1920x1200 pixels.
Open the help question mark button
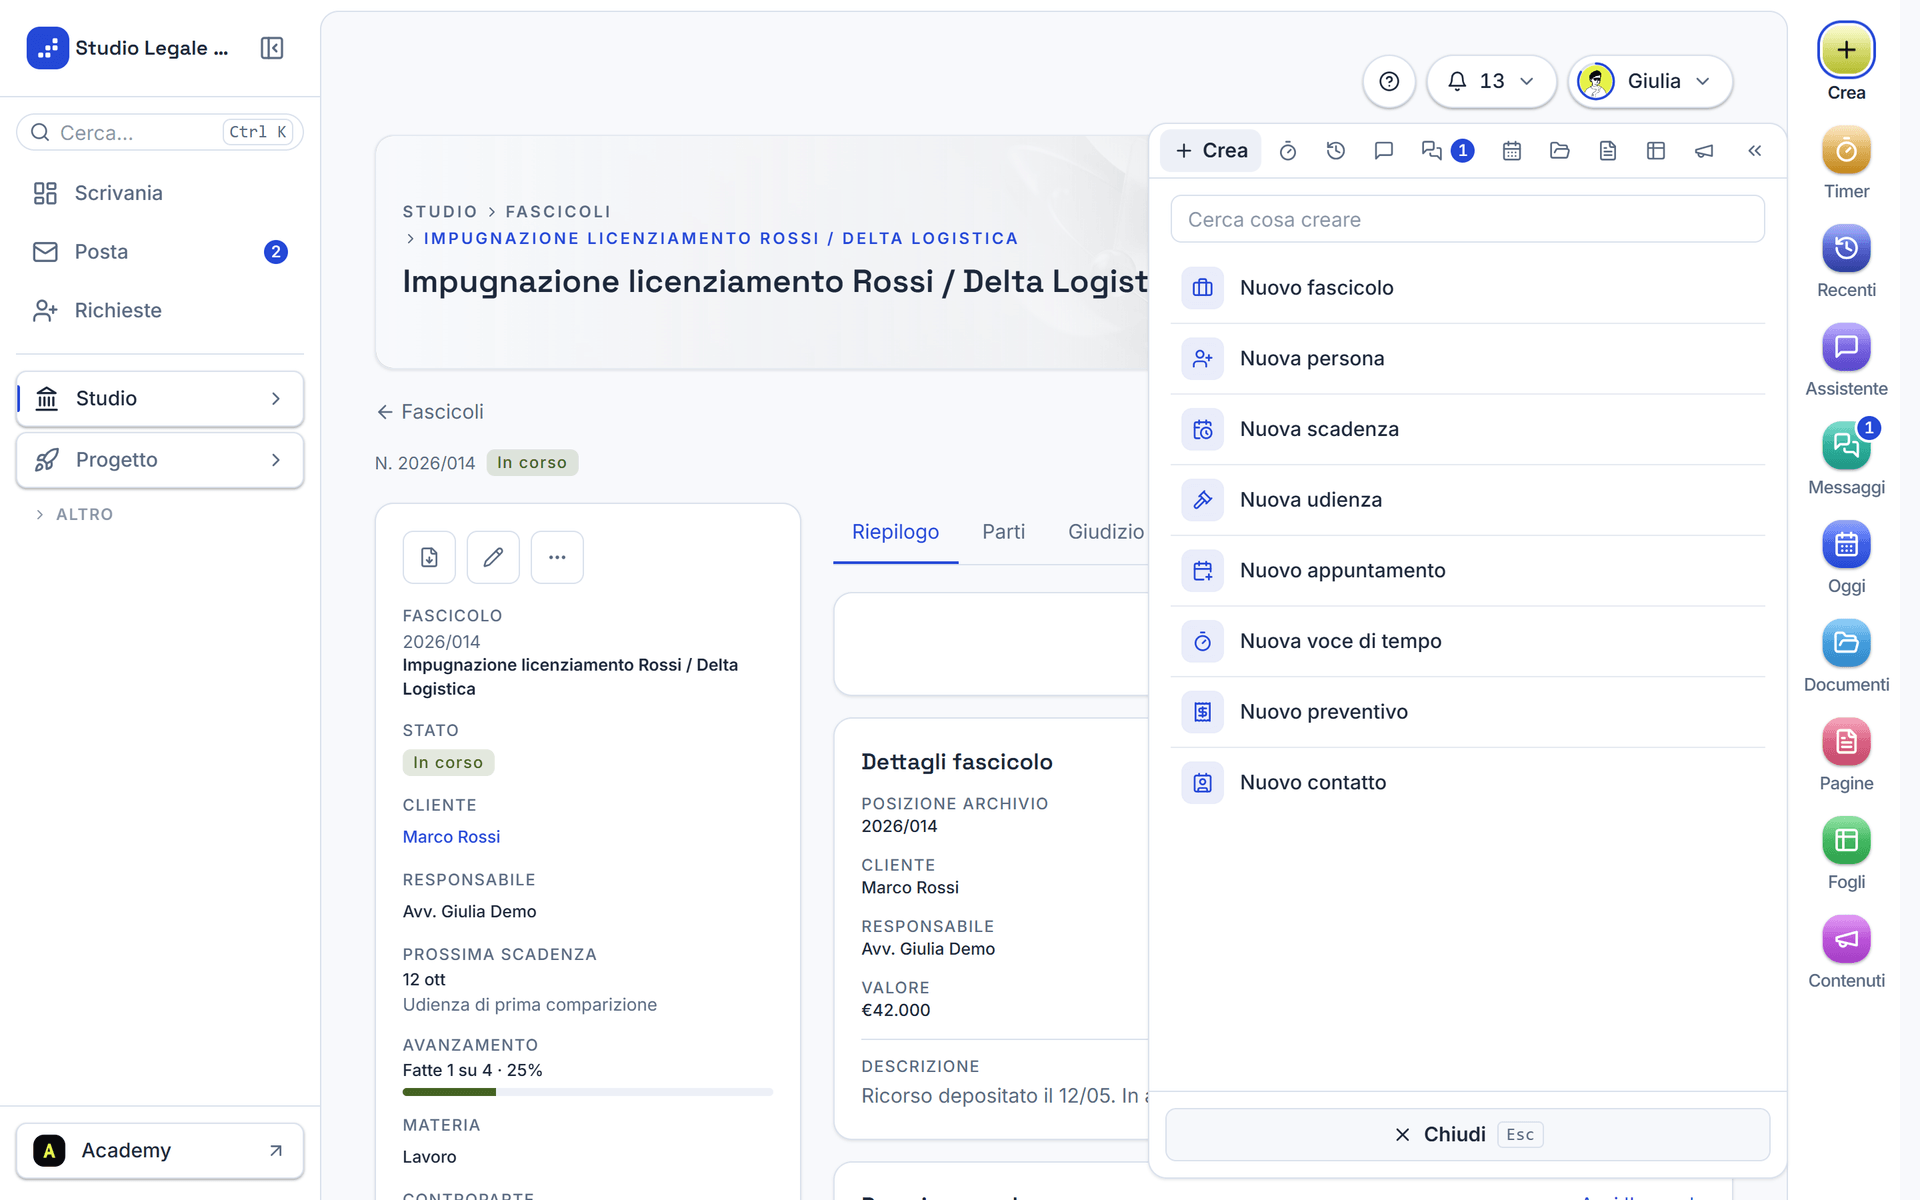click(1389, 81)
